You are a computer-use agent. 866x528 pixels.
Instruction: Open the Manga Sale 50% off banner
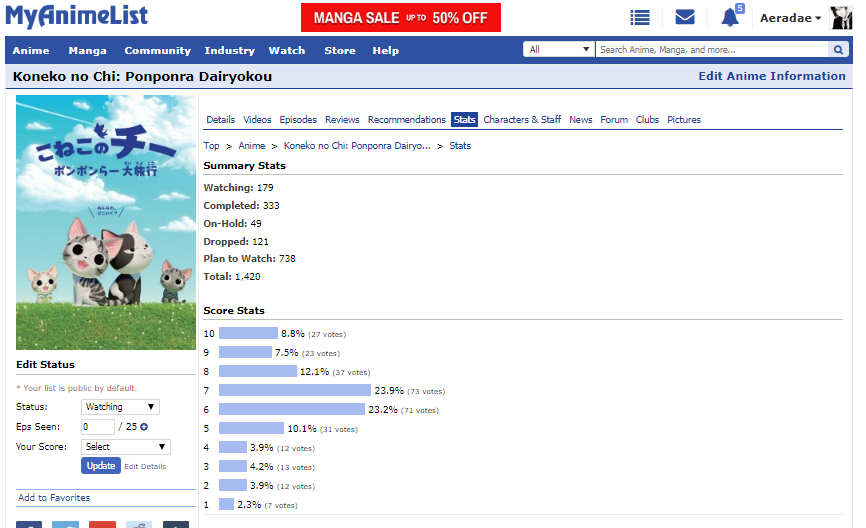(400, 18)
